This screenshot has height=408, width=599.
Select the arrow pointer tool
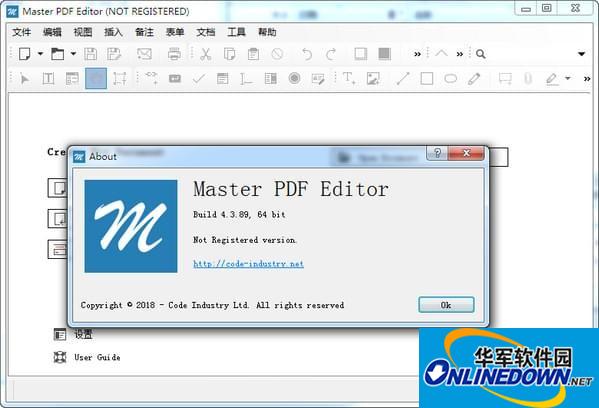25,79
